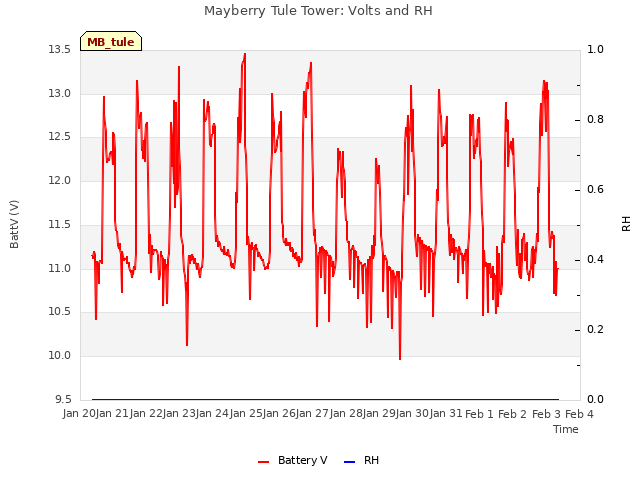The width and height of the screenshot is (640, 480).
Task: Click the Jan 24 tick label
Action: click(212, 414)
